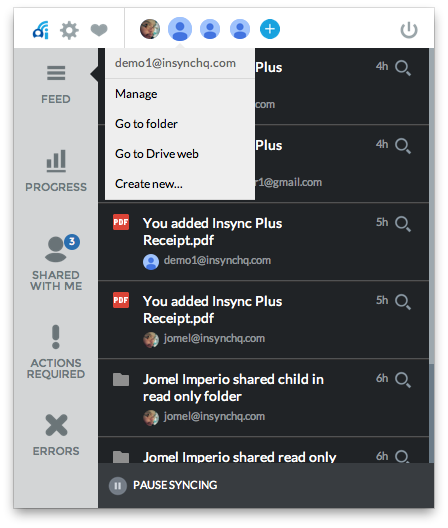This screenshot has width=448, height=528.
Task: Select the jomel account photo avatar
Action: [x=150, y=29]
